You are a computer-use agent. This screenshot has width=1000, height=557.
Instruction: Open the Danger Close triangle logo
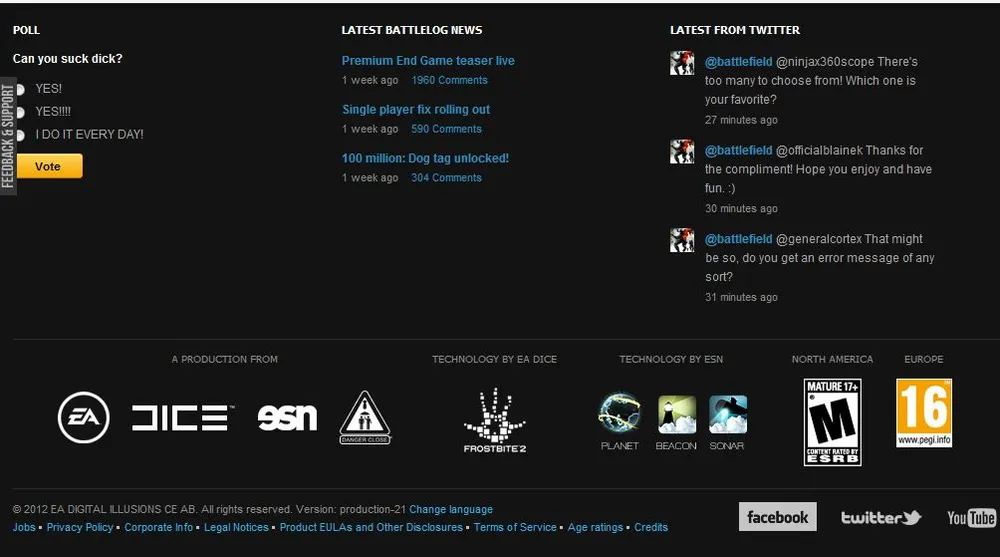[365, 417]
